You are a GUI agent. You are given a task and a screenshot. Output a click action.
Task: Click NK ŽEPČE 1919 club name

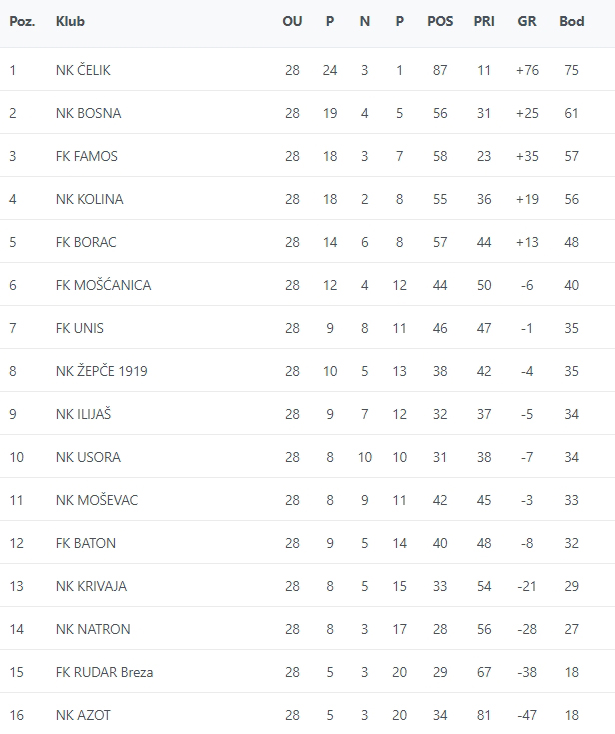(101, 371)
